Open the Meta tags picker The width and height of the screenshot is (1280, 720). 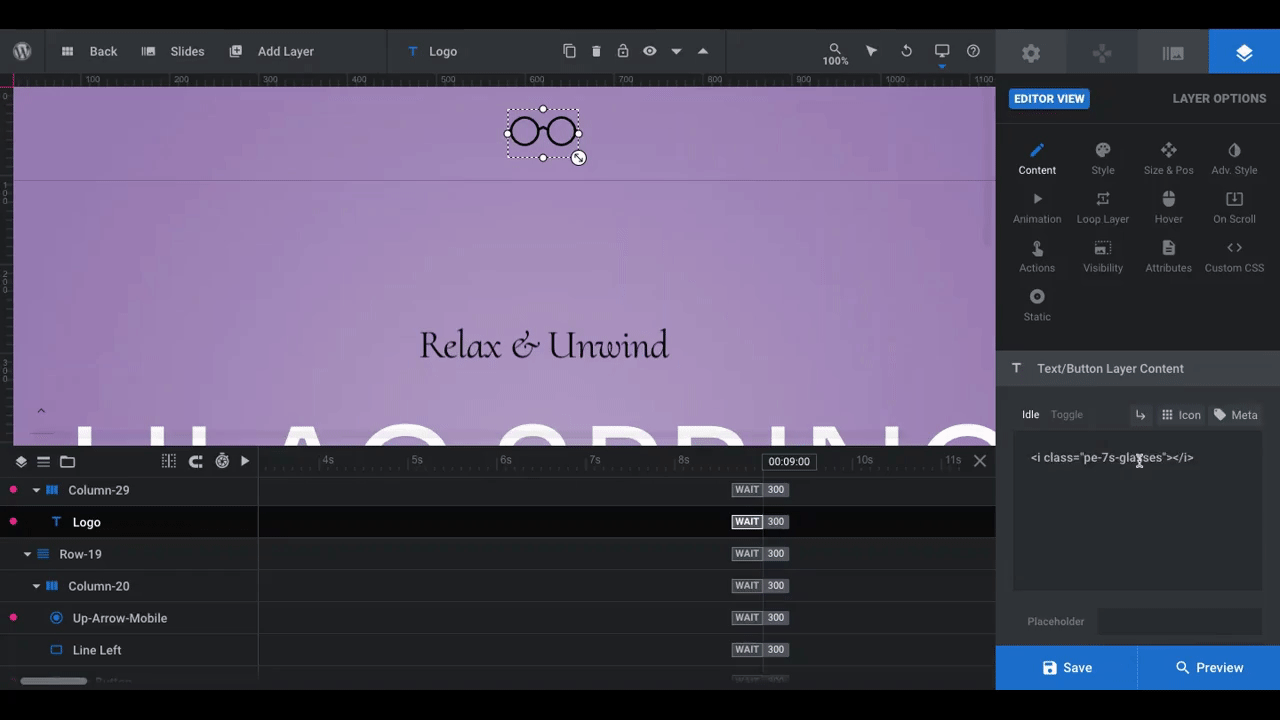[x=1235, y=415]
